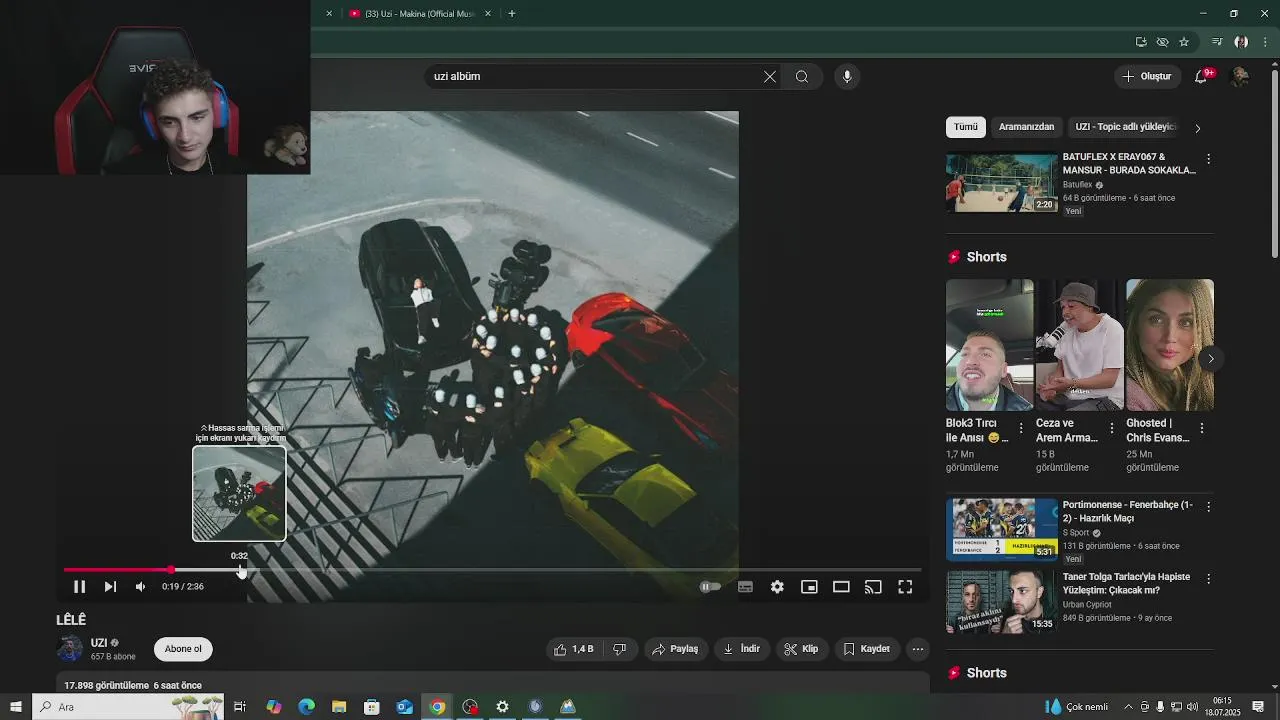Click the taskbar Ara search box
Image resolution: width=1280 pixels, height=720 pixels.
(128, 707)
